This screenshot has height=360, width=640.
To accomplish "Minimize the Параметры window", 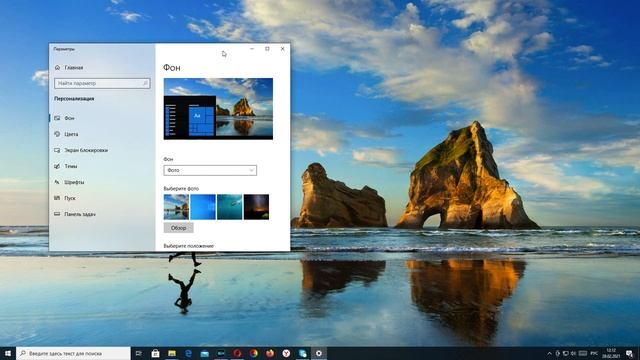I will pyautogui.click(x=252, y=49).
